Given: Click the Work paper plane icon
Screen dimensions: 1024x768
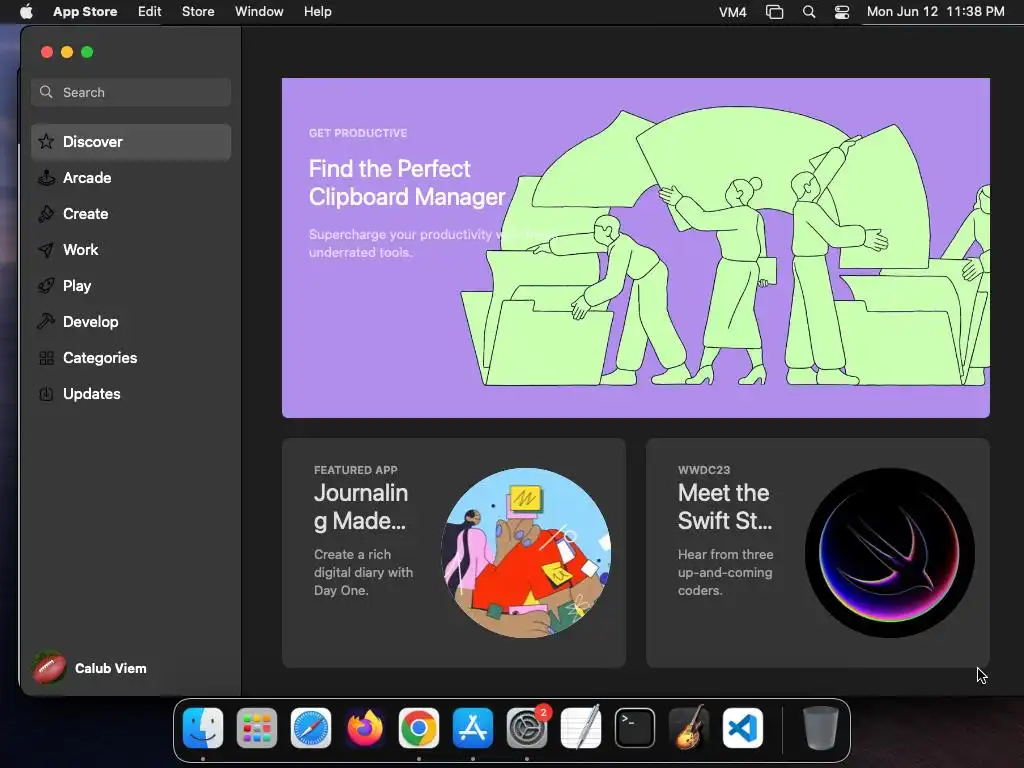Looking at the screenshot, I should [x=46, y=249].
